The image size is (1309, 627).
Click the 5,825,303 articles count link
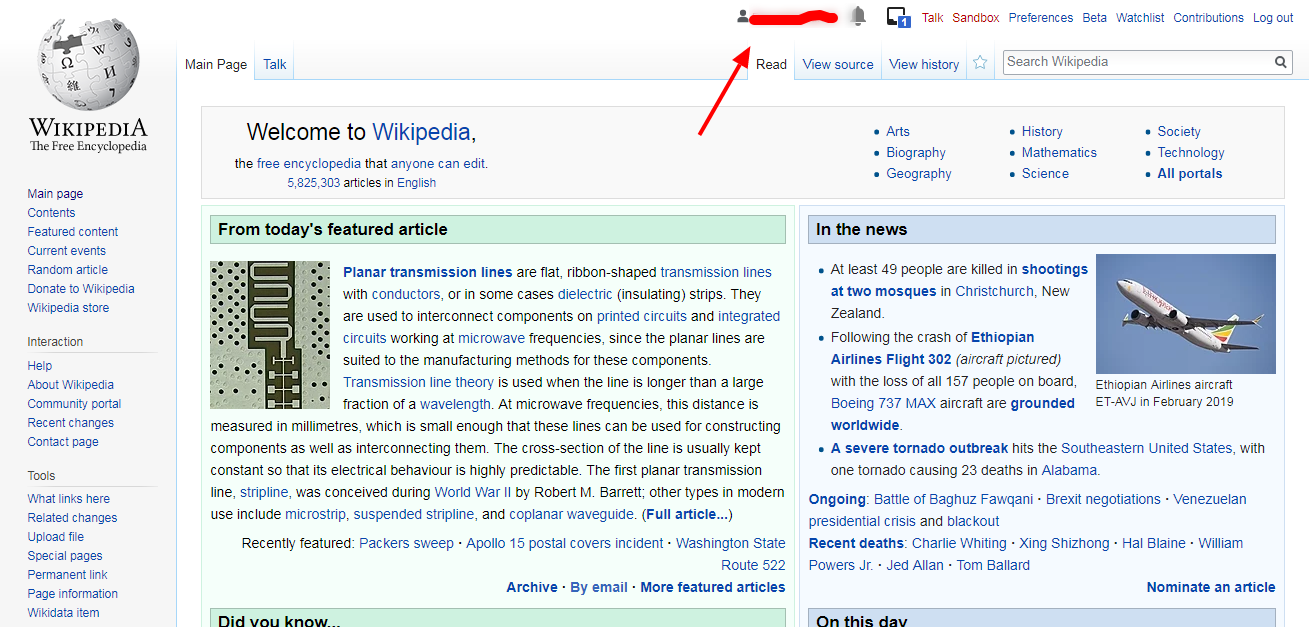(x=313, y=183)
